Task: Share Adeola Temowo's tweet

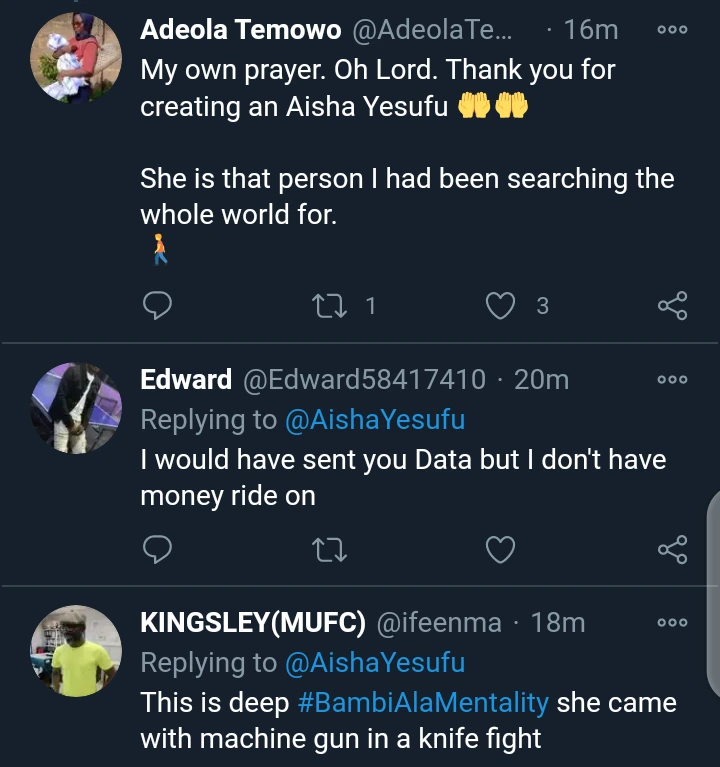Action: 672,306
